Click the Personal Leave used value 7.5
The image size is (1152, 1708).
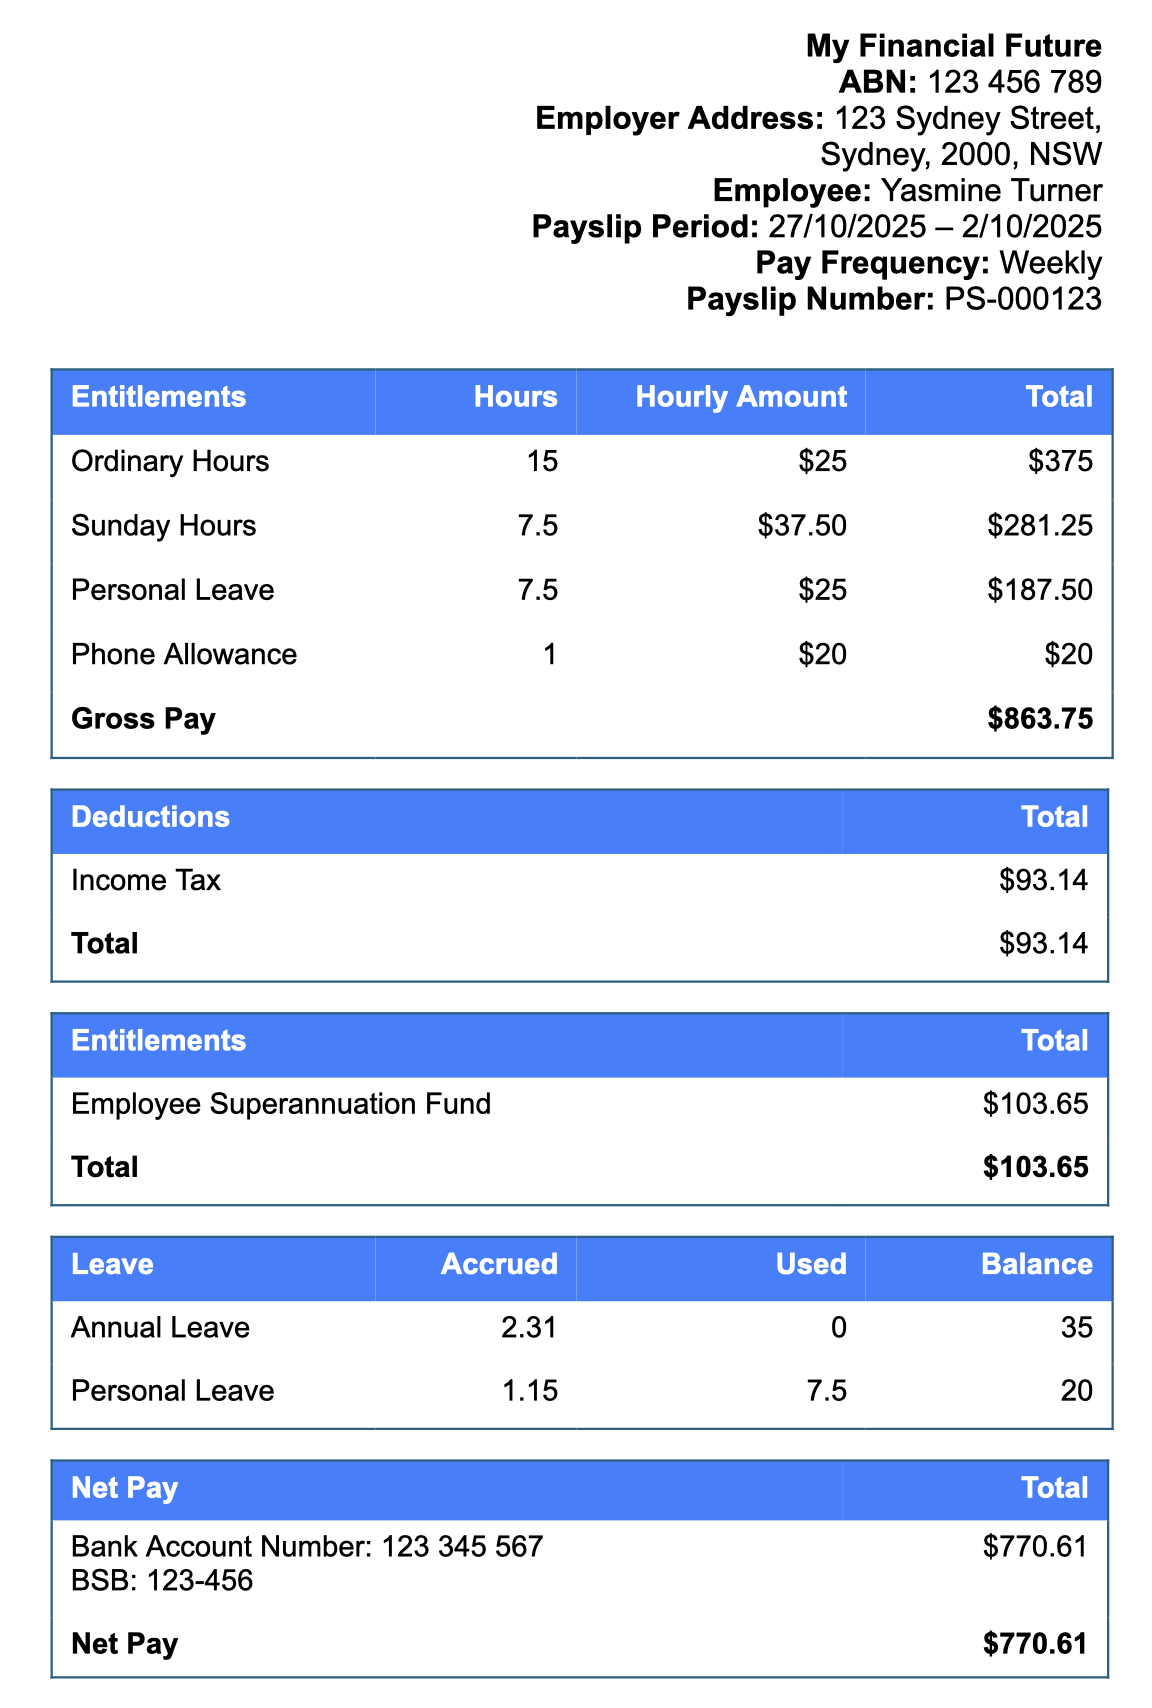[827, 1391]
